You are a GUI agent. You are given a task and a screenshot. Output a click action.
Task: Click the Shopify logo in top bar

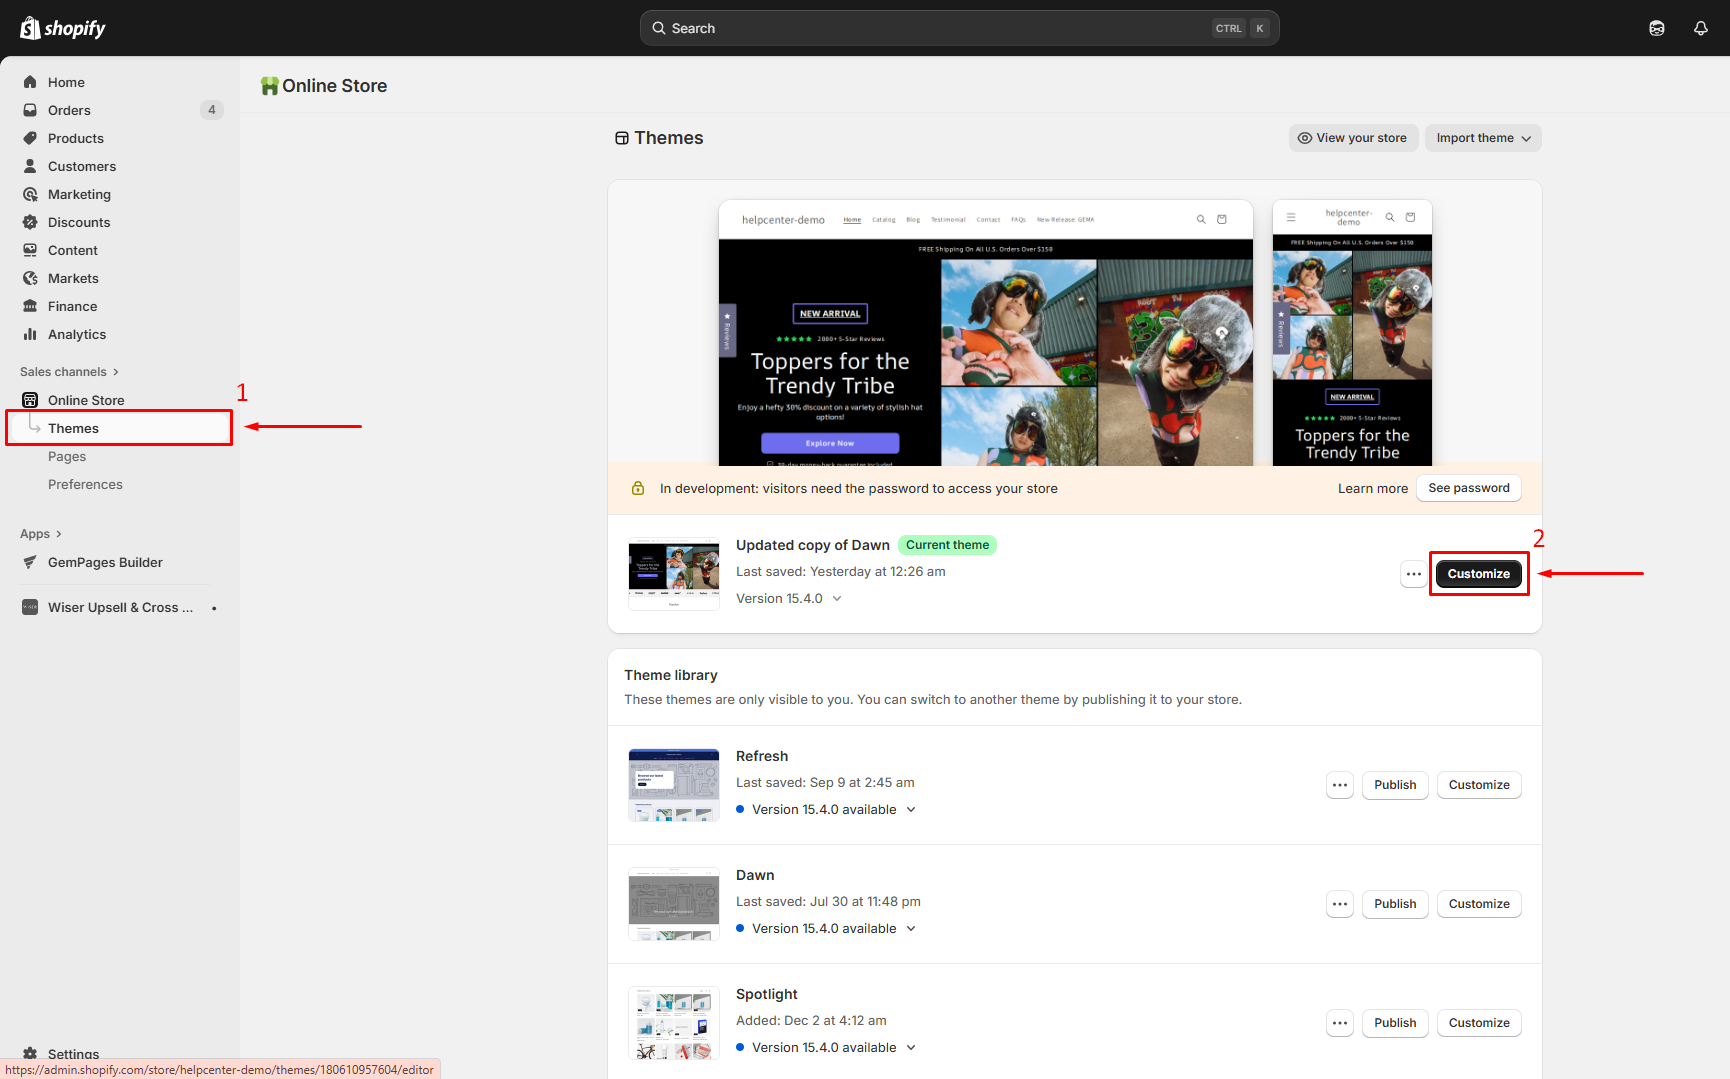[63, 28]
